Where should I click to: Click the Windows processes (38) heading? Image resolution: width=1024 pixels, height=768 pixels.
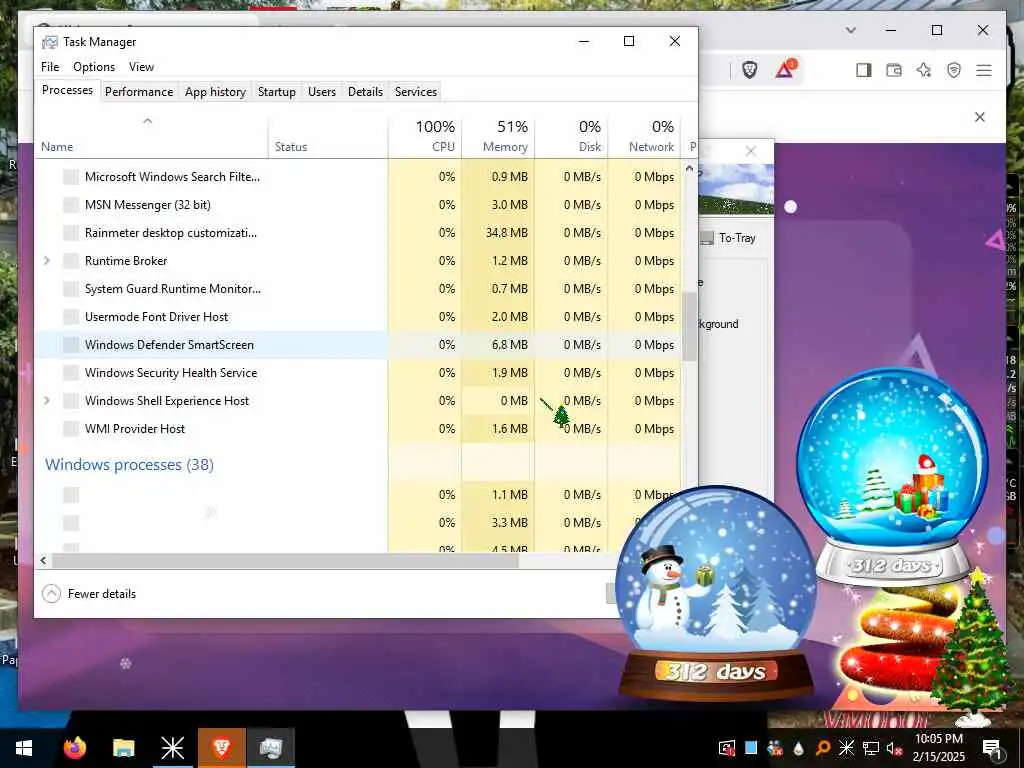tap(129, 465)
